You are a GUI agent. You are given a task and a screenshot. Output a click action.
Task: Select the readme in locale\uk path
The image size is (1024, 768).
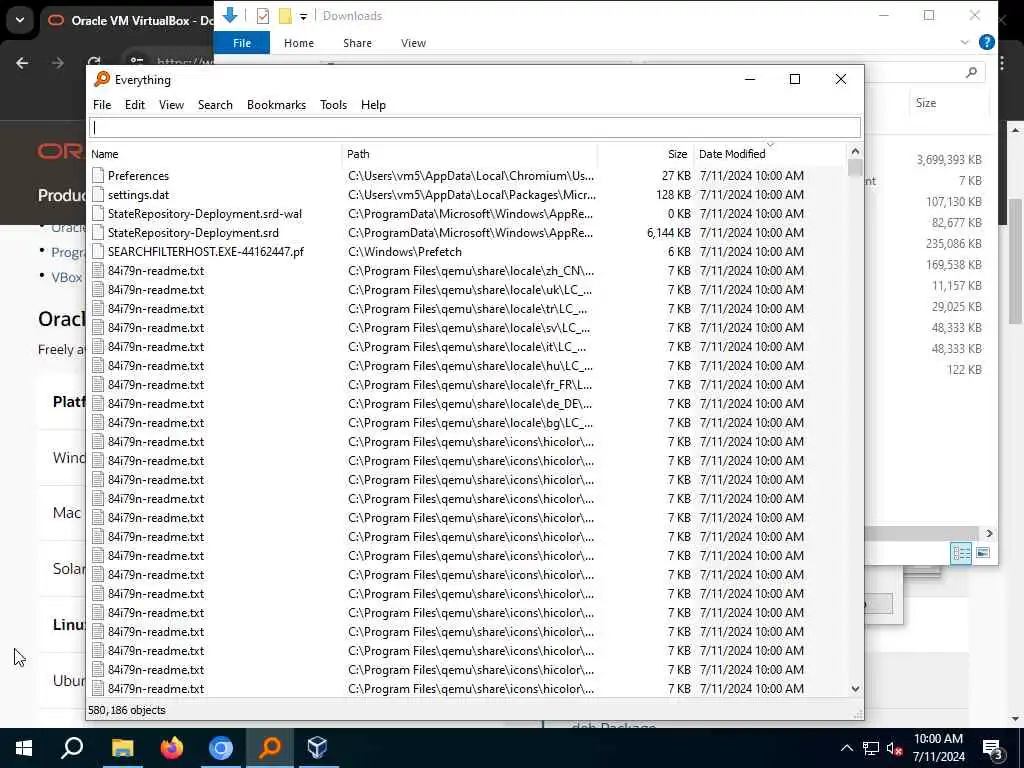point(466,289)
